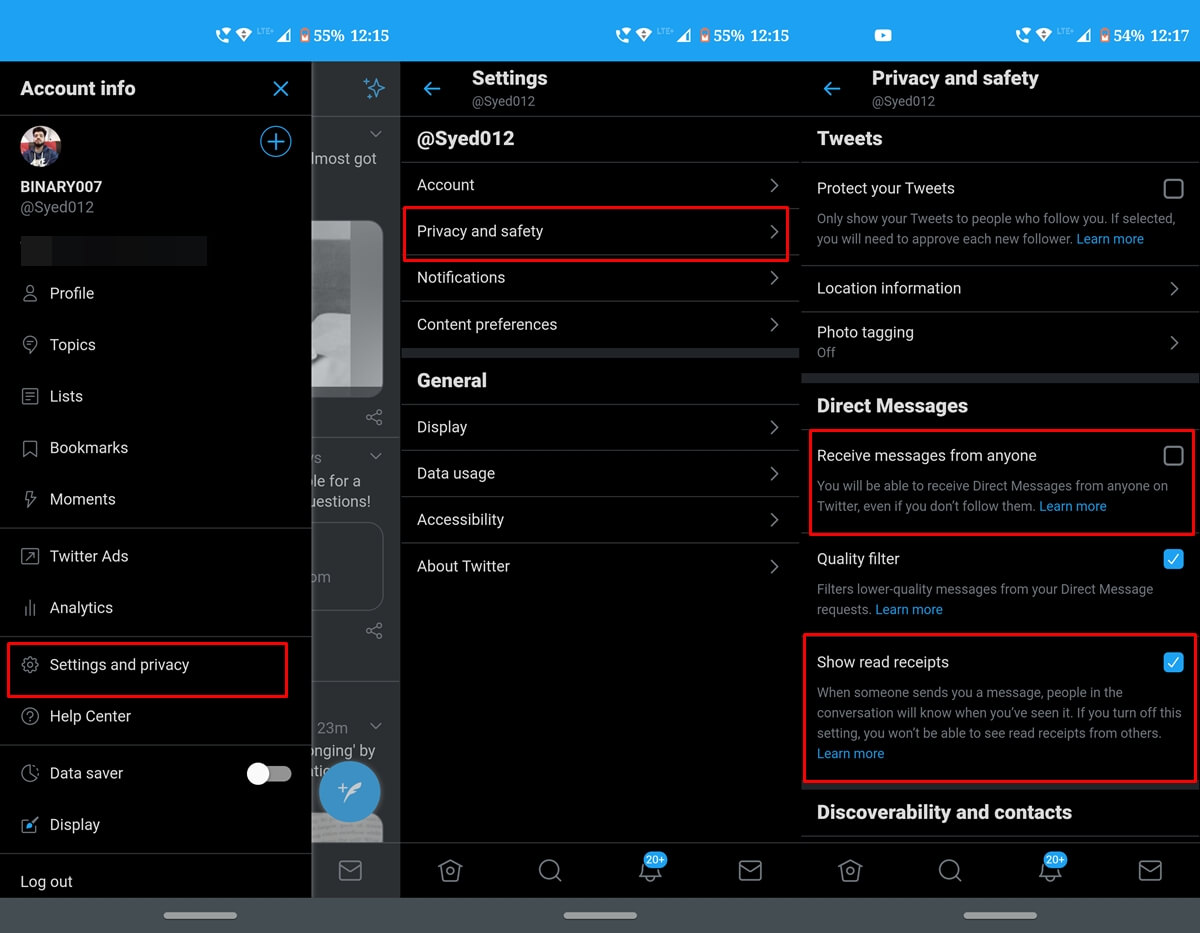Tap the add account plus icon
The image size is (1200, 933).
pyautogui.click(x=276, y=142)
